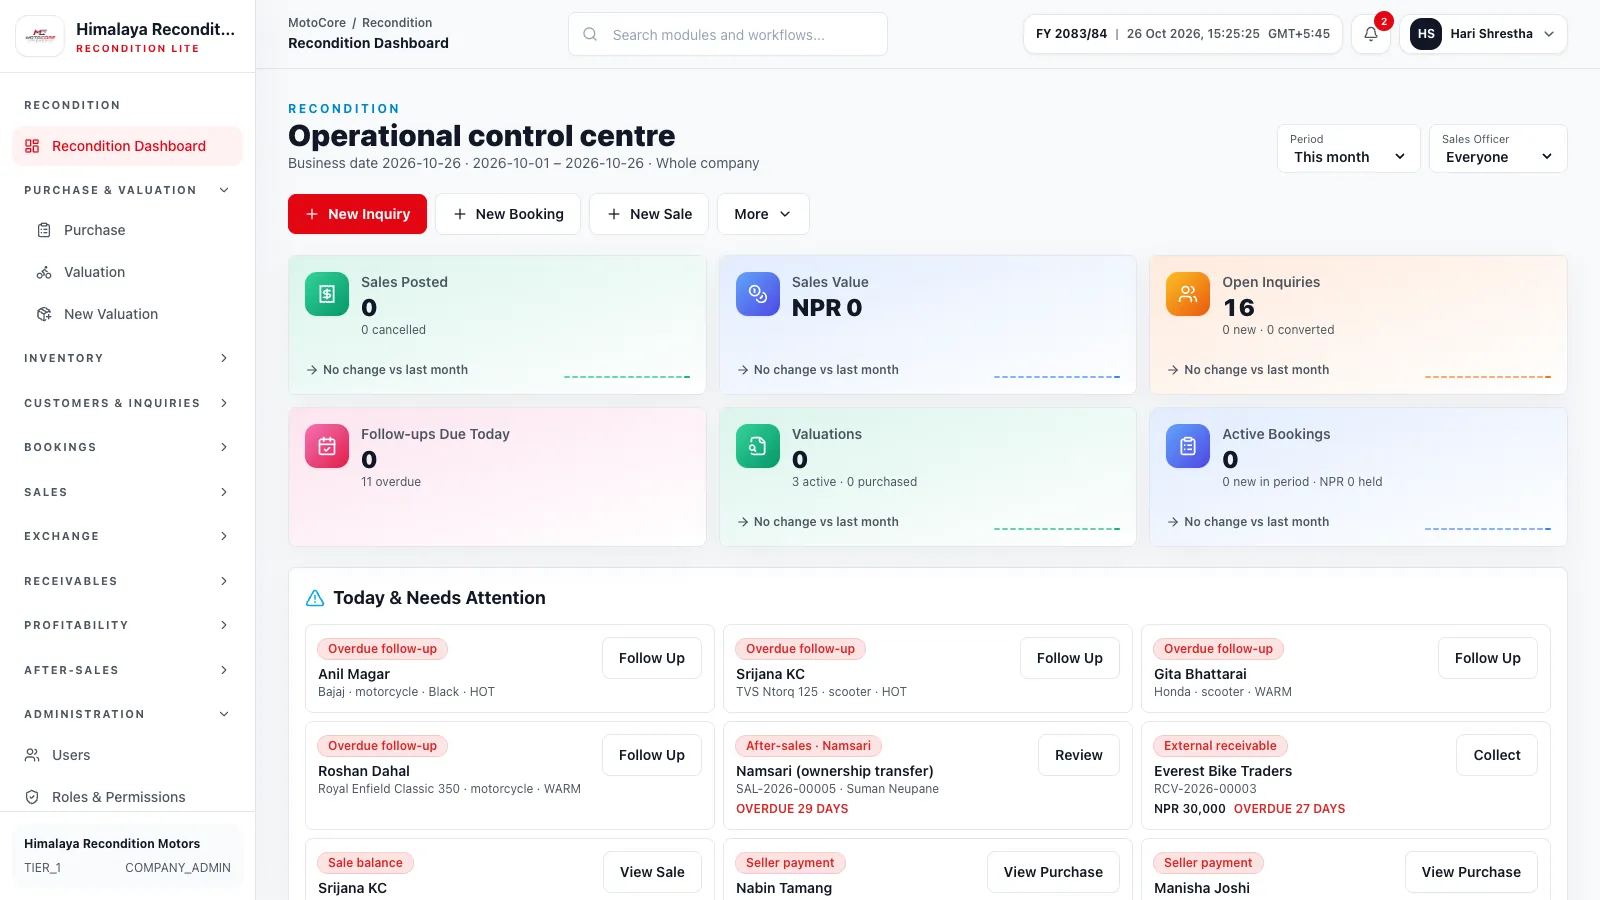
Task: Create a New Sale
Action: click(x=649, y=214)
